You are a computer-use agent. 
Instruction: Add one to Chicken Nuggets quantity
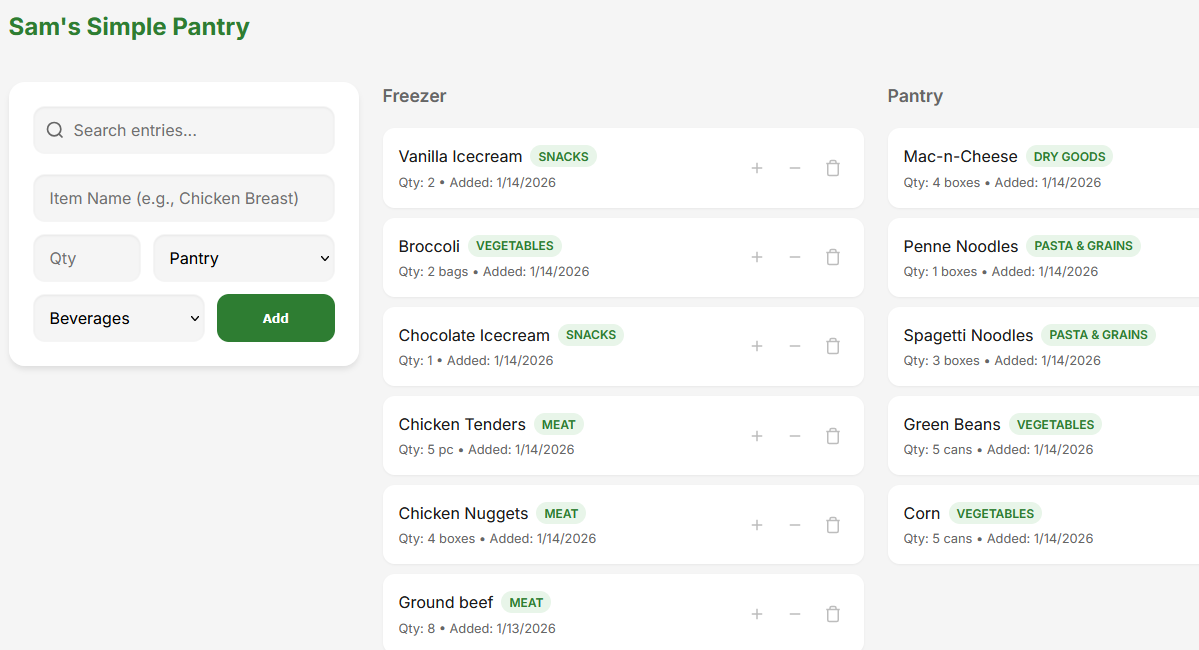click(x=757, y=525)
